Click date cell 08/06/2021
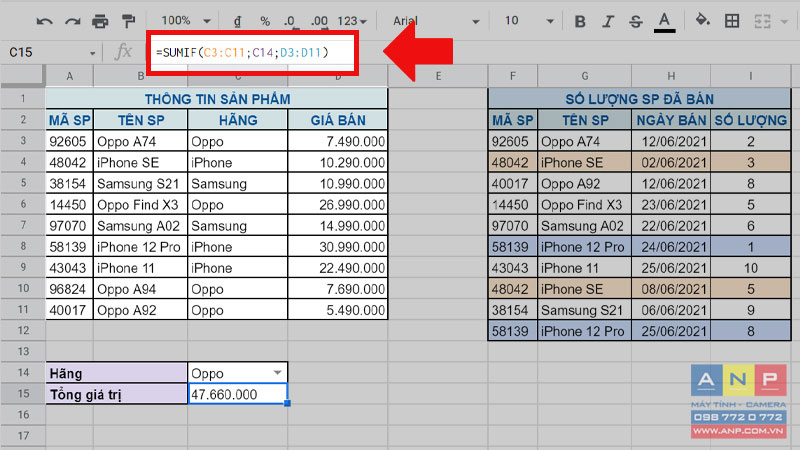 point(671,289)
